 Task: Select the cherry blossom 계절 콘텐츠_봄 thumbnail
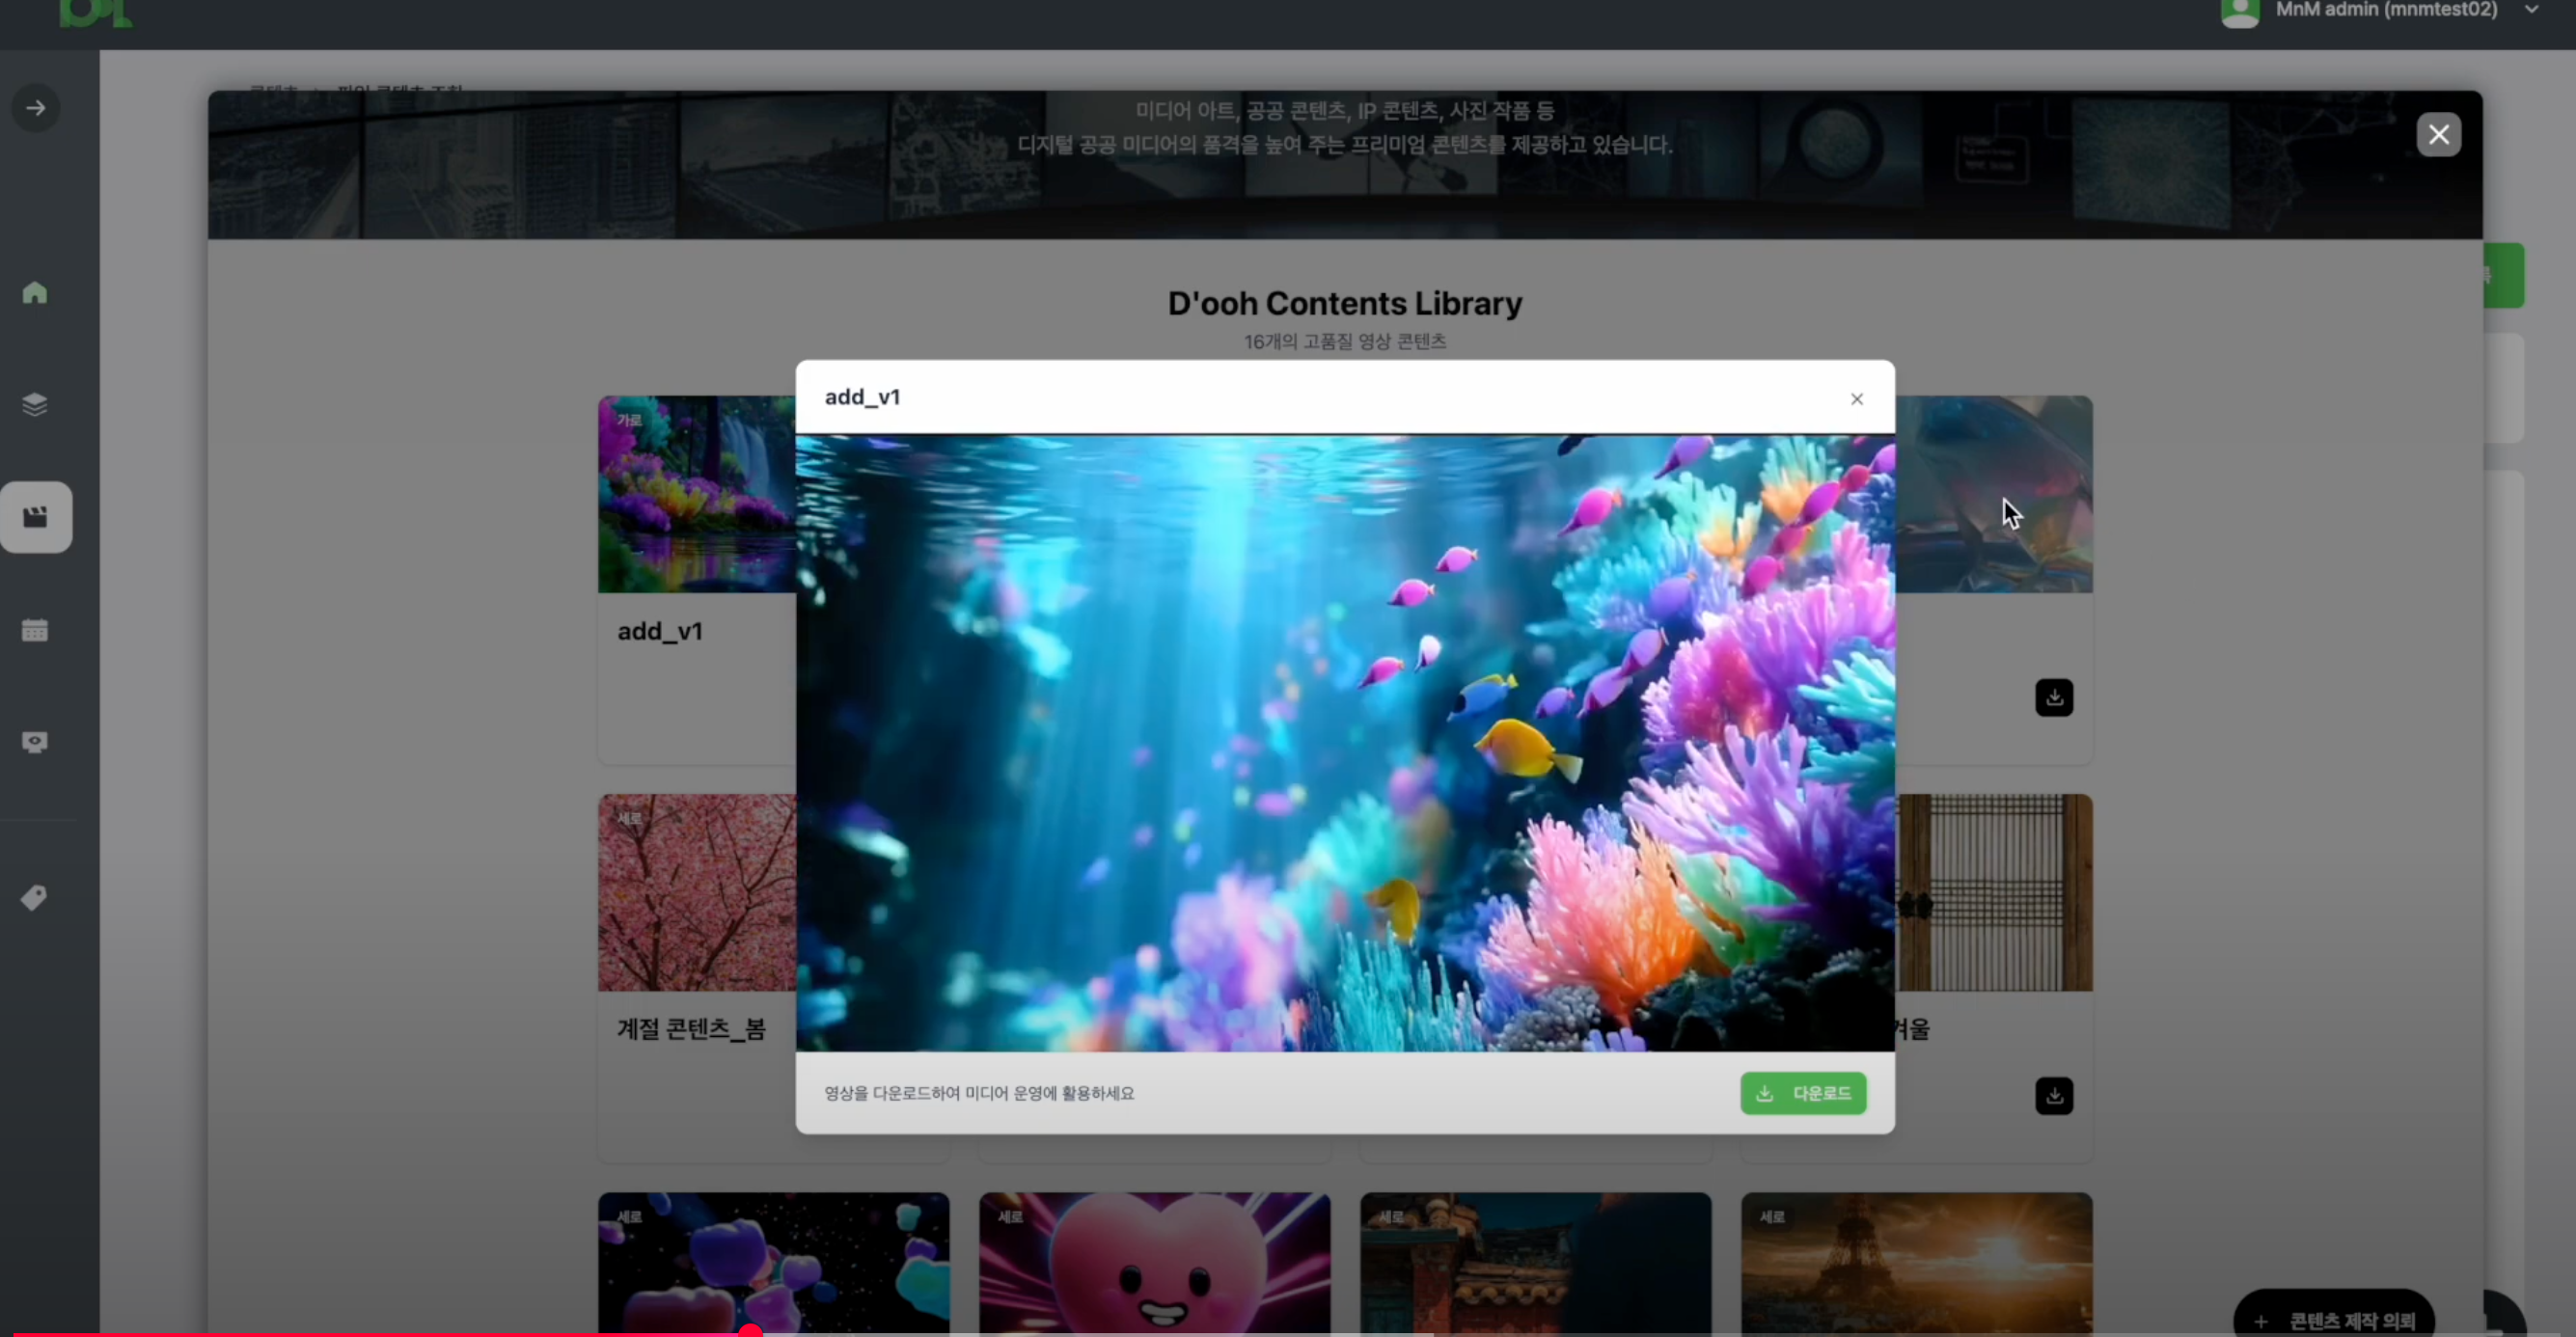point(697,893)
